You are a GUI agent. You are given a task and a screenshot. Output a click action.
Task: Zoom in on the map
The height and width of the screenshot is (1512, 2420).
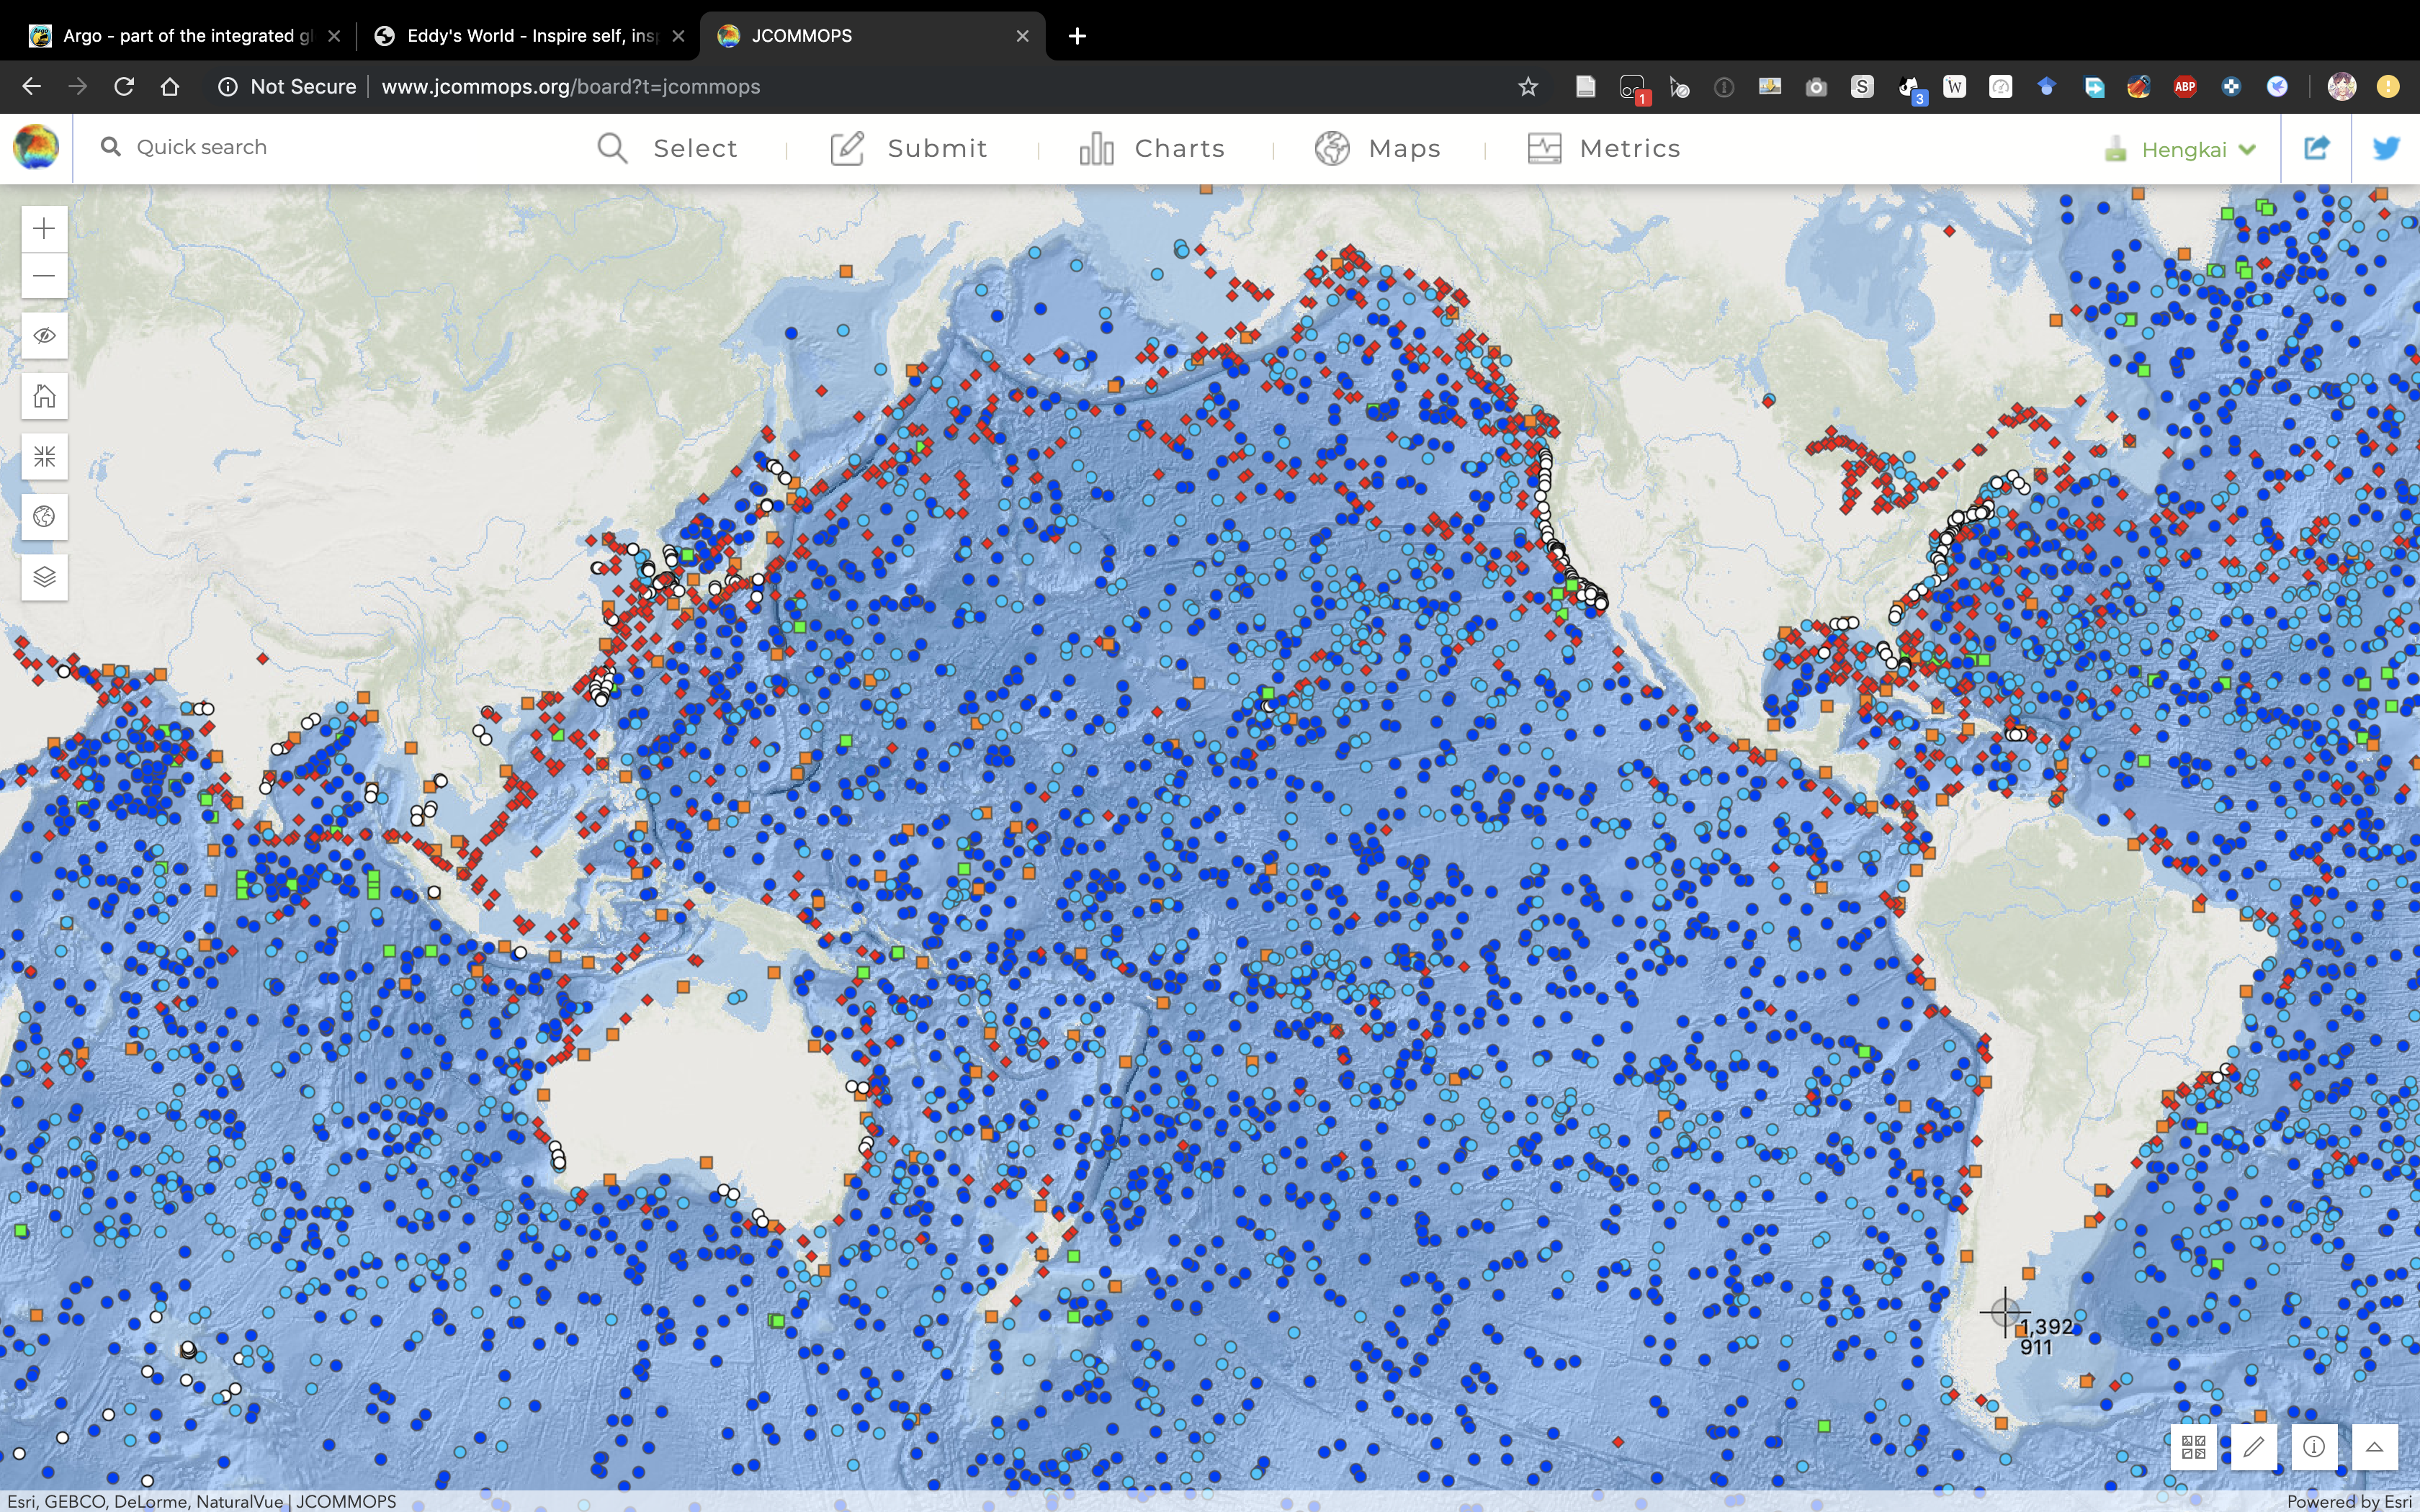click(44, 228)
